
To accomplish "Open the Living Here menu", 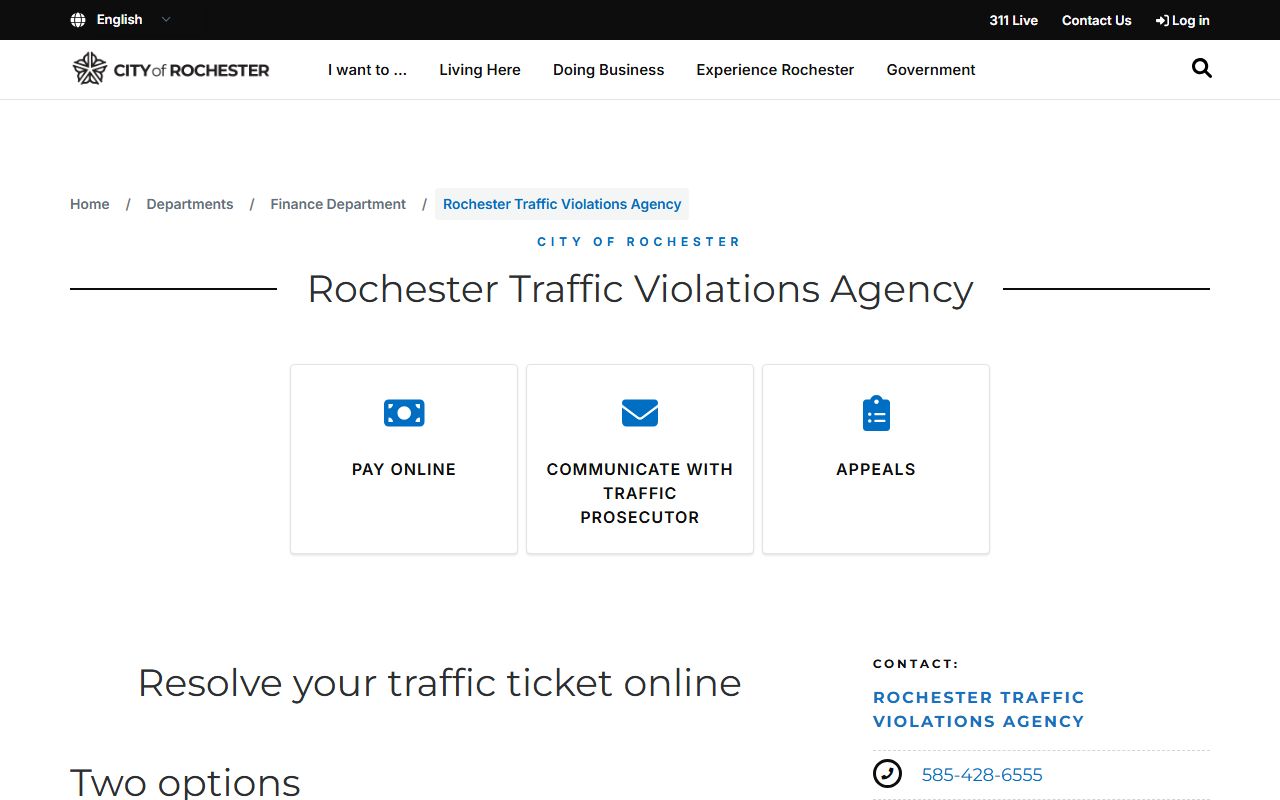I will coord(480,70).
